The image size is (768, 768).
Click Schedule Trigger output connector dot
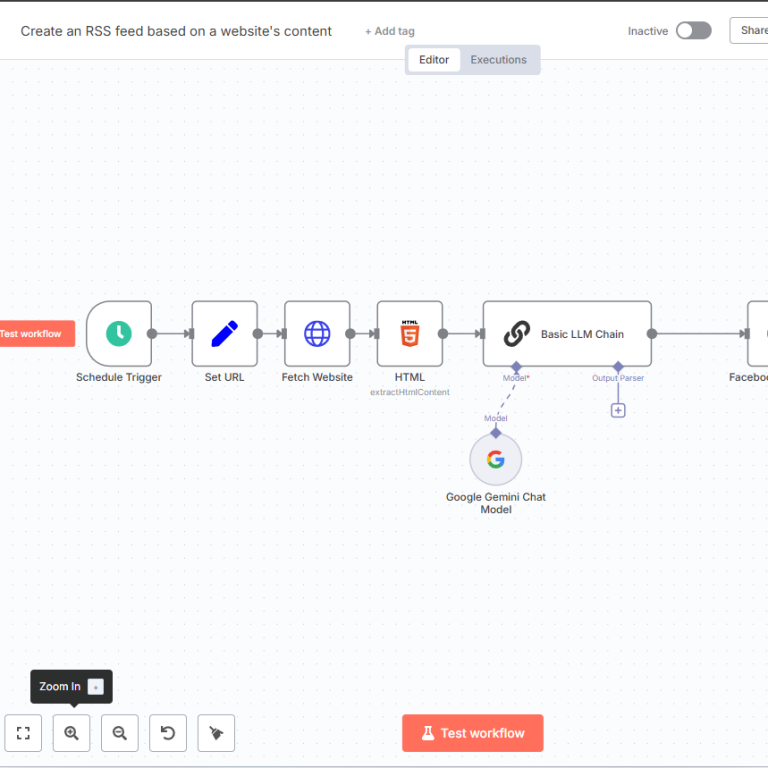pos(152,334)
